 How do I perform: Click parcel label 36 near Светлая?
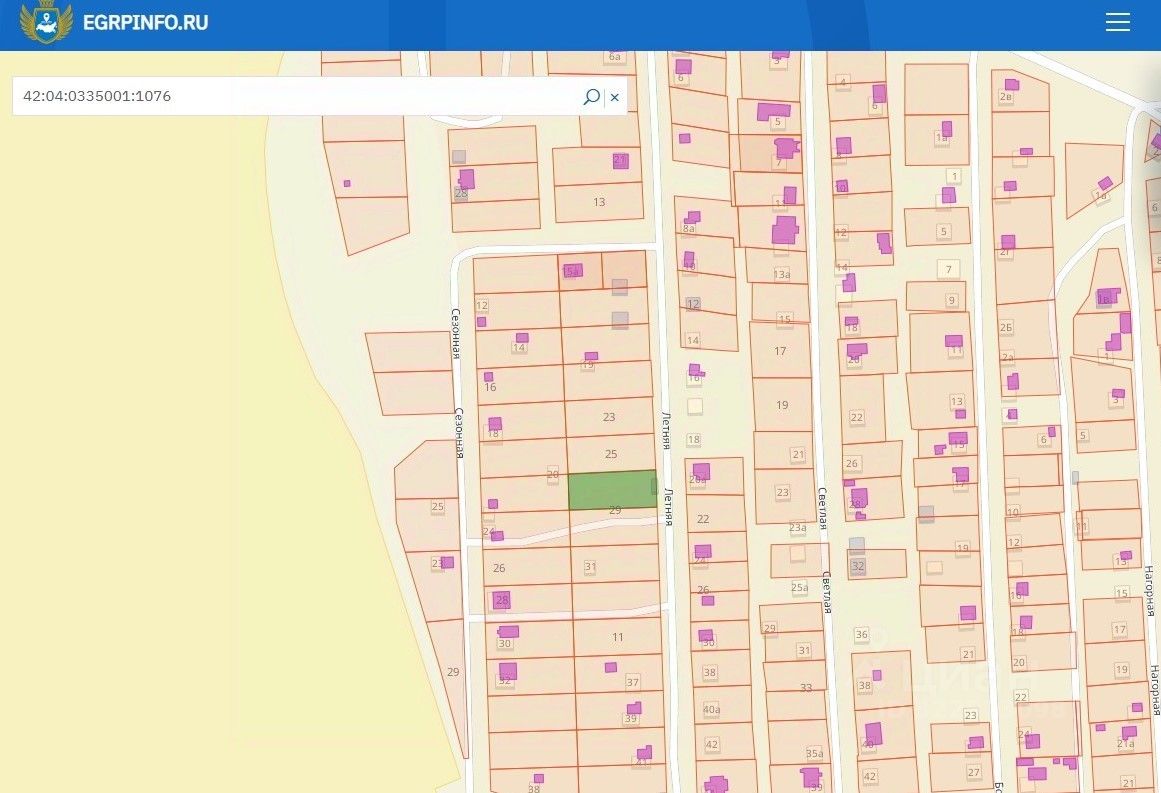pyautogui.click(x=861, y=635)
